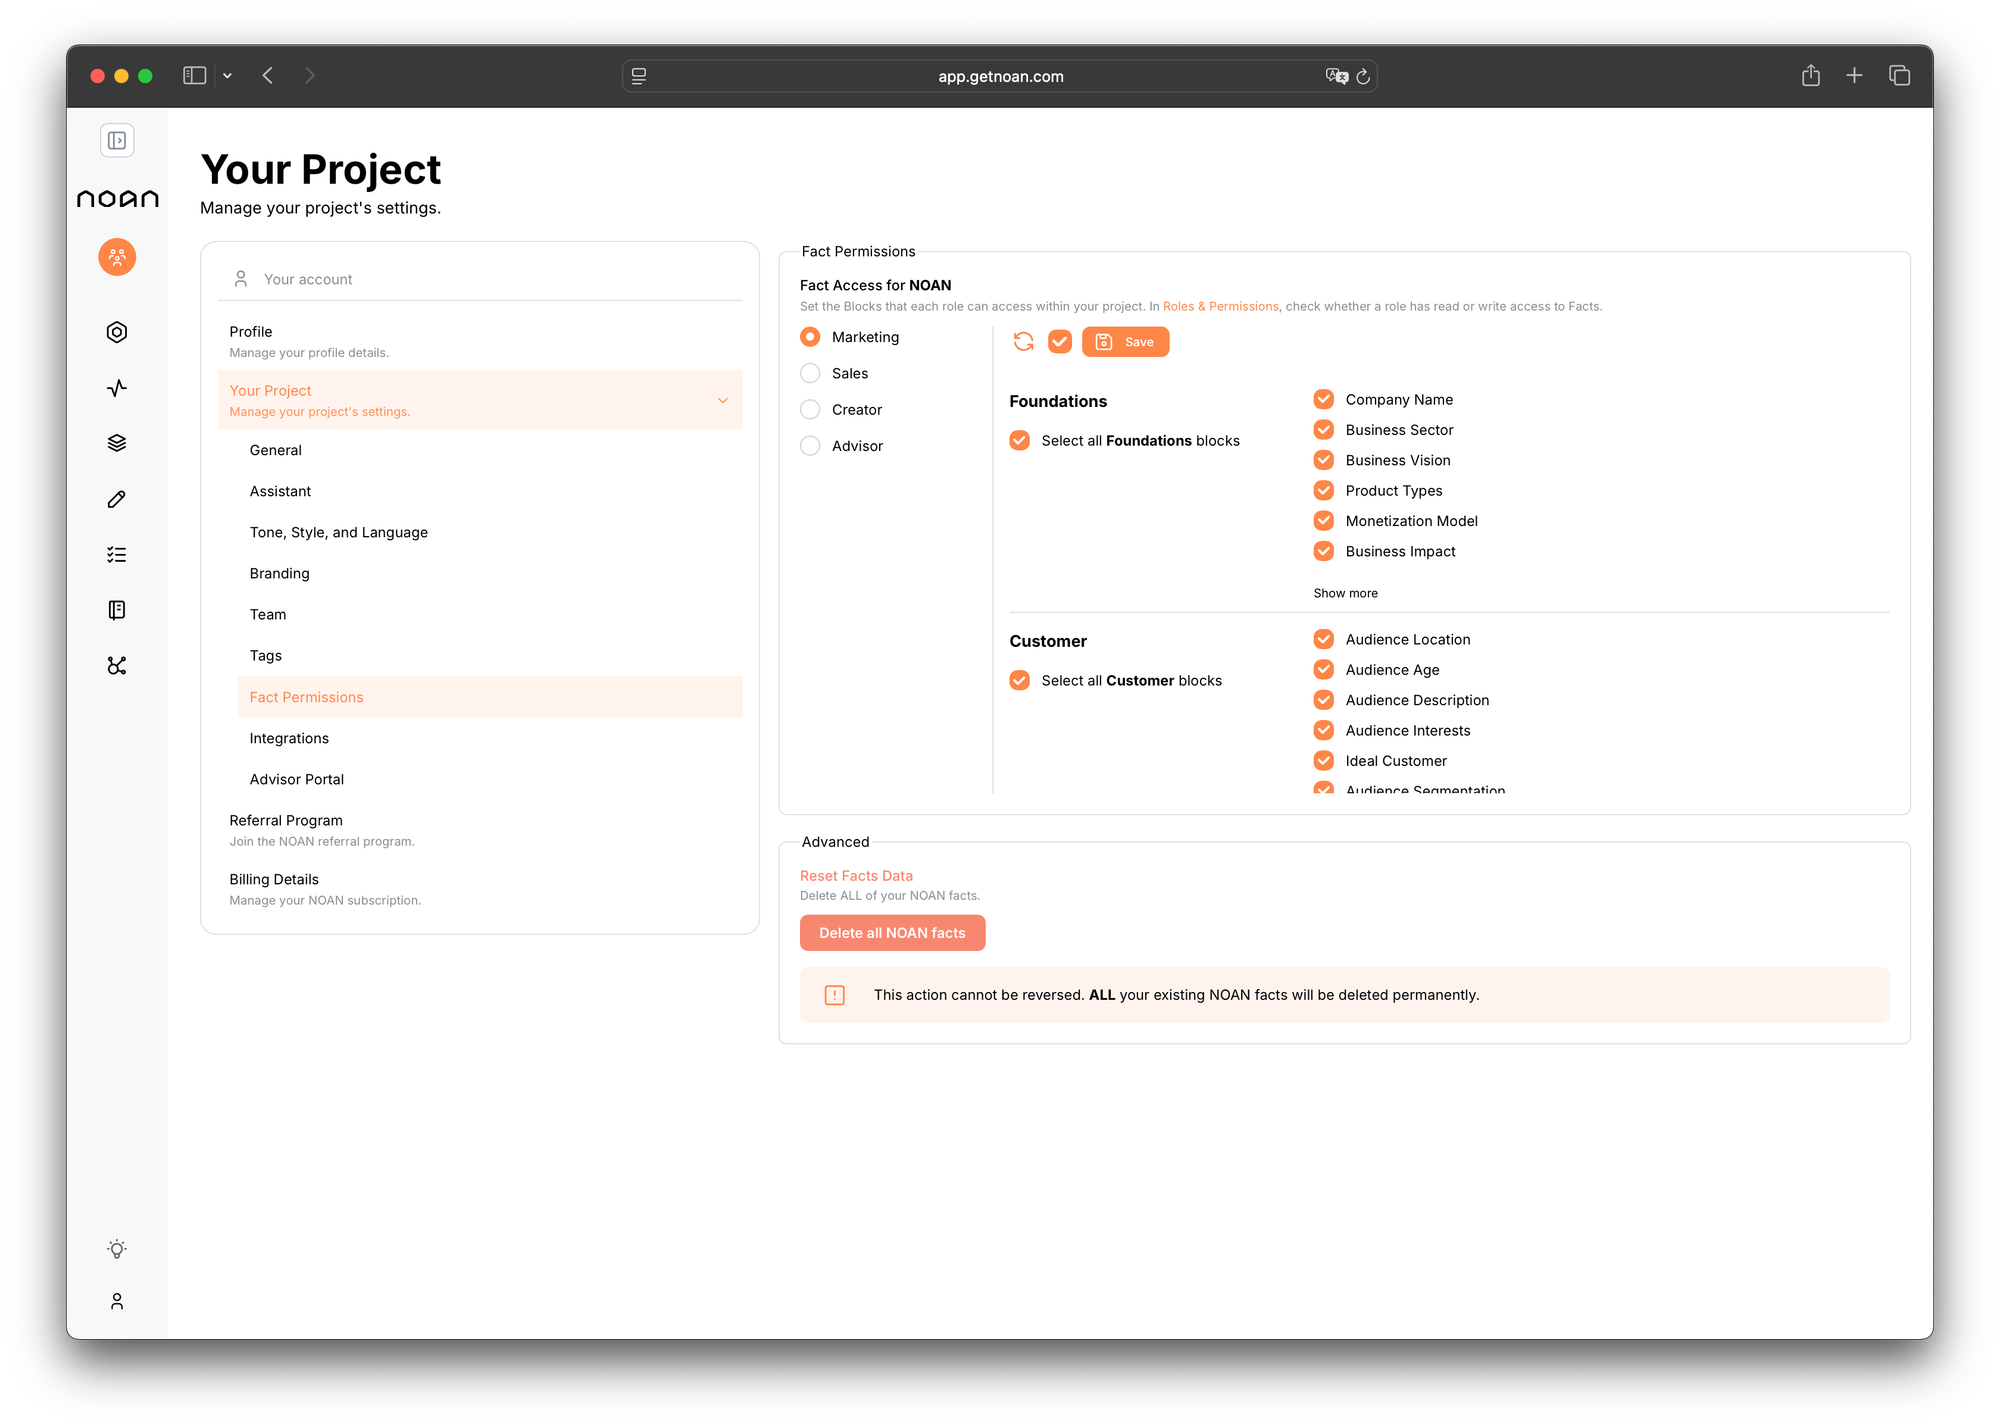Select the Sales role radio button
This screenshot has height=1427, width=2000.
pos(810,373)
